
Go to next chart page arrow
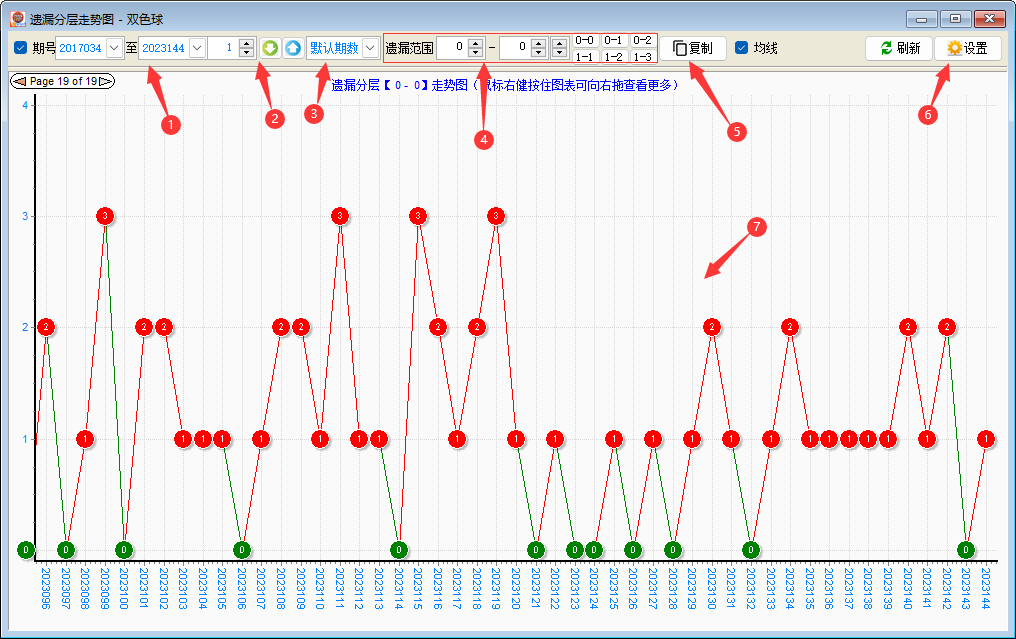[106, 81]
